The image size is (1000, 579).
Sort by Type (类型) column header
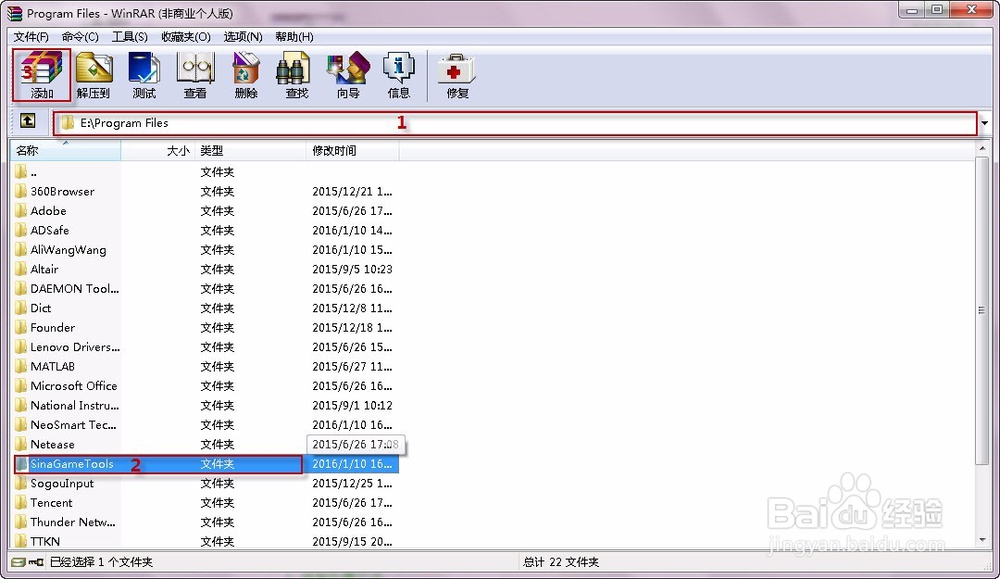[x=250, y=150]
